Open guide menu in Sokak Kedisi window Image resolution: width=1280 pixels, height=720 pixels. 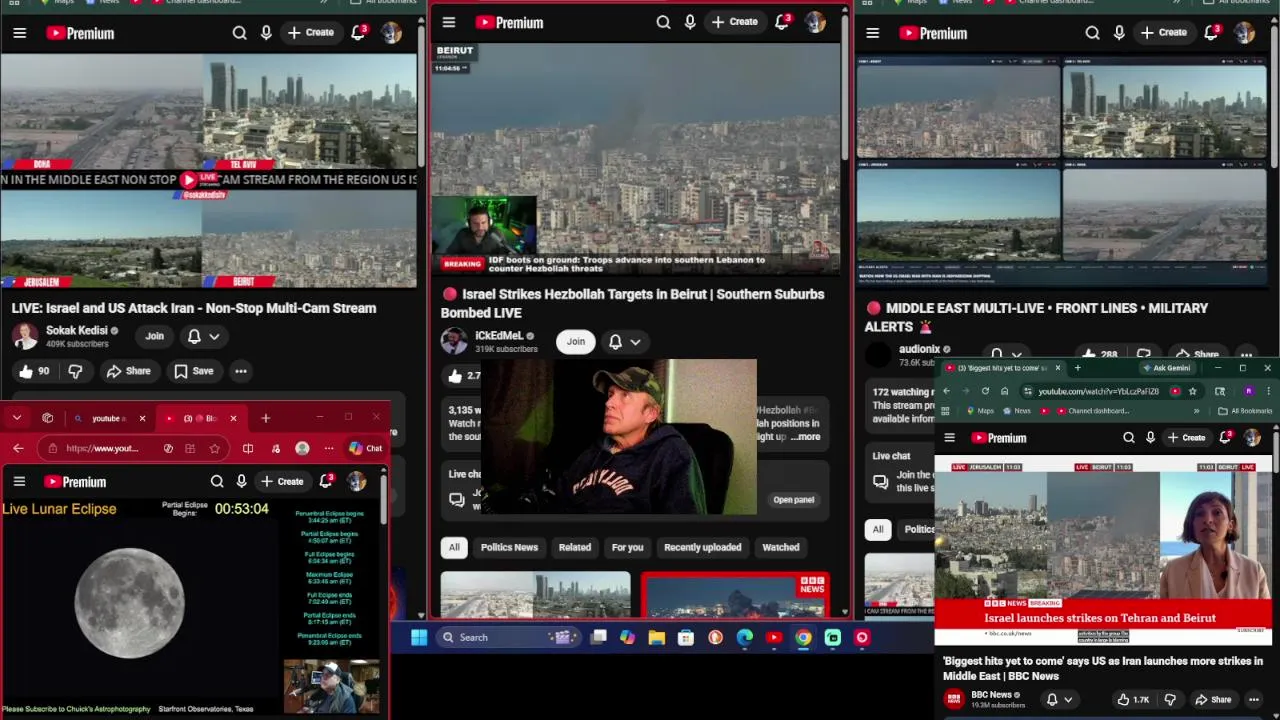click(x=19, y=33)
